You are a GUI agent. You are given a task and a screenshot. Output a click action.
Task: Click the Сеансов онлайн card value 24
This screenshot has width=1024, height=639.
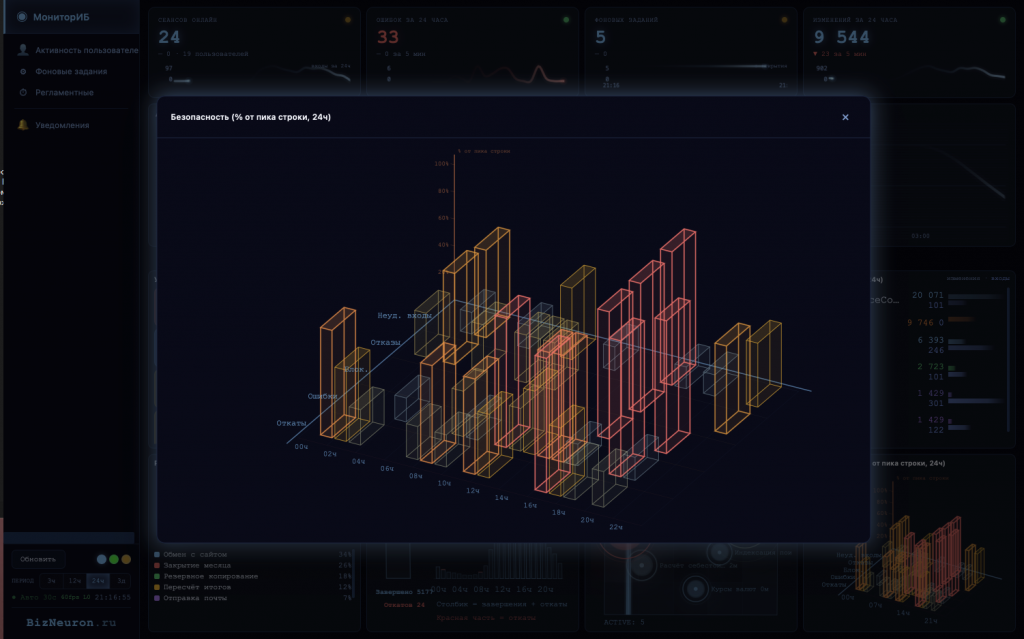169,37
